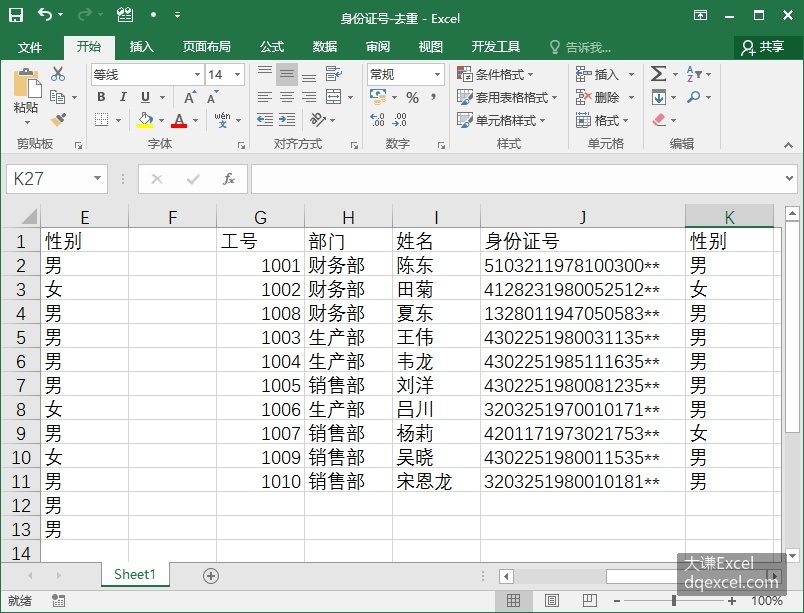Image resolution: width=804 pixels, height=613 pixels.
Task: Expand the Name Box dropdown arrow
Action: point(97,178)
